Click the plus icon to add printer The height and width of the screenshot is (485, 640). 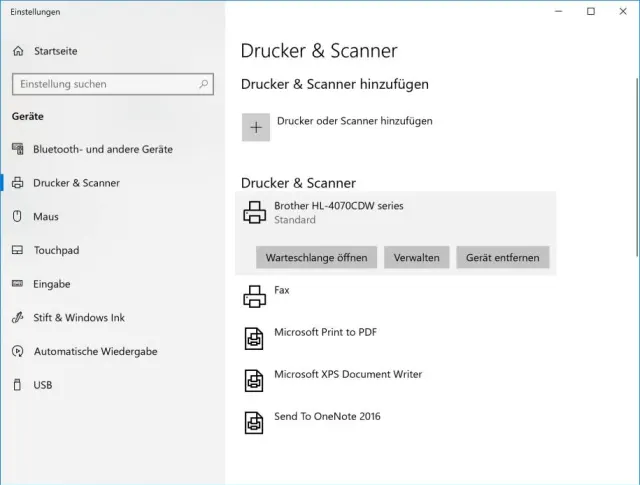[256, 127]
